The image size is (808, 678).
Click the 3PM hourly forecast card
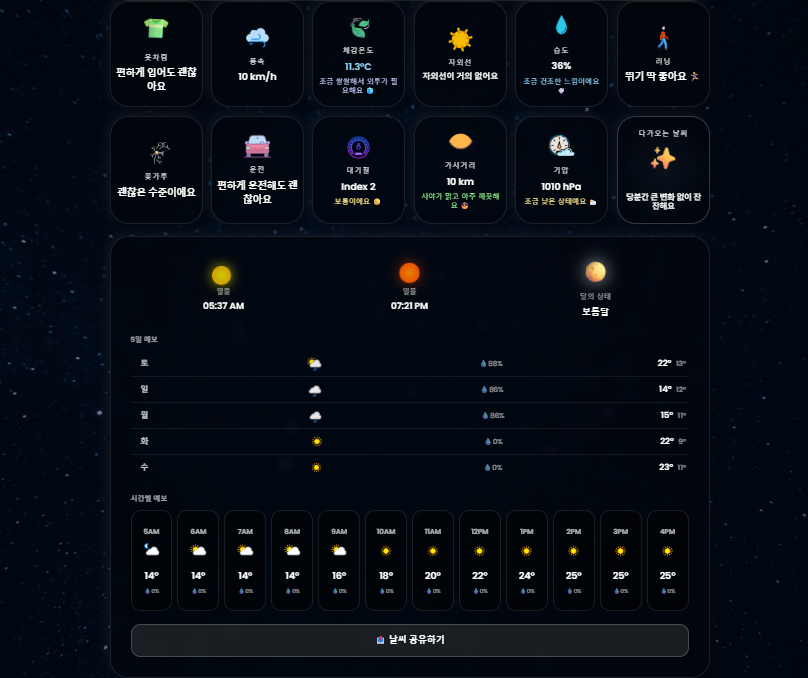tap(620, 561)
